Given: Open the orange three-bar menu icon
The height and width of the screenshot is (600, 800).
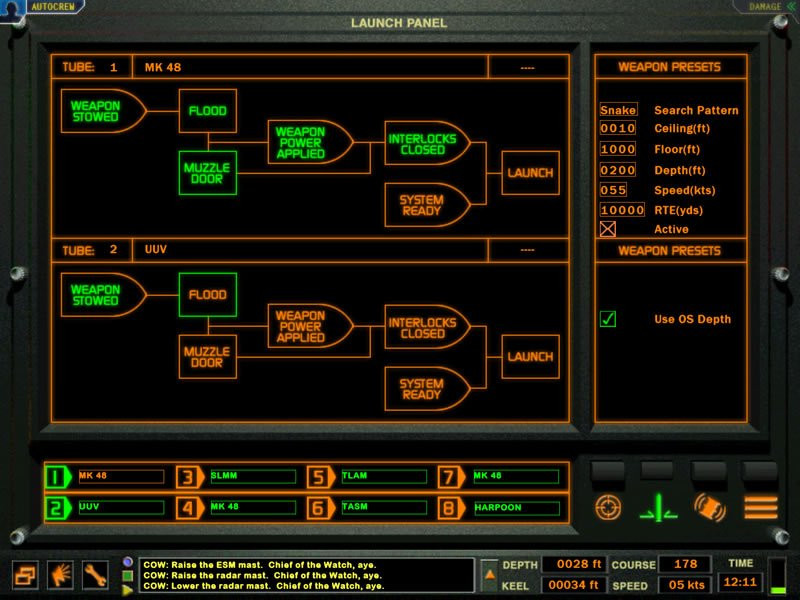Looking at the screenshot, I should tap(761, 508).
